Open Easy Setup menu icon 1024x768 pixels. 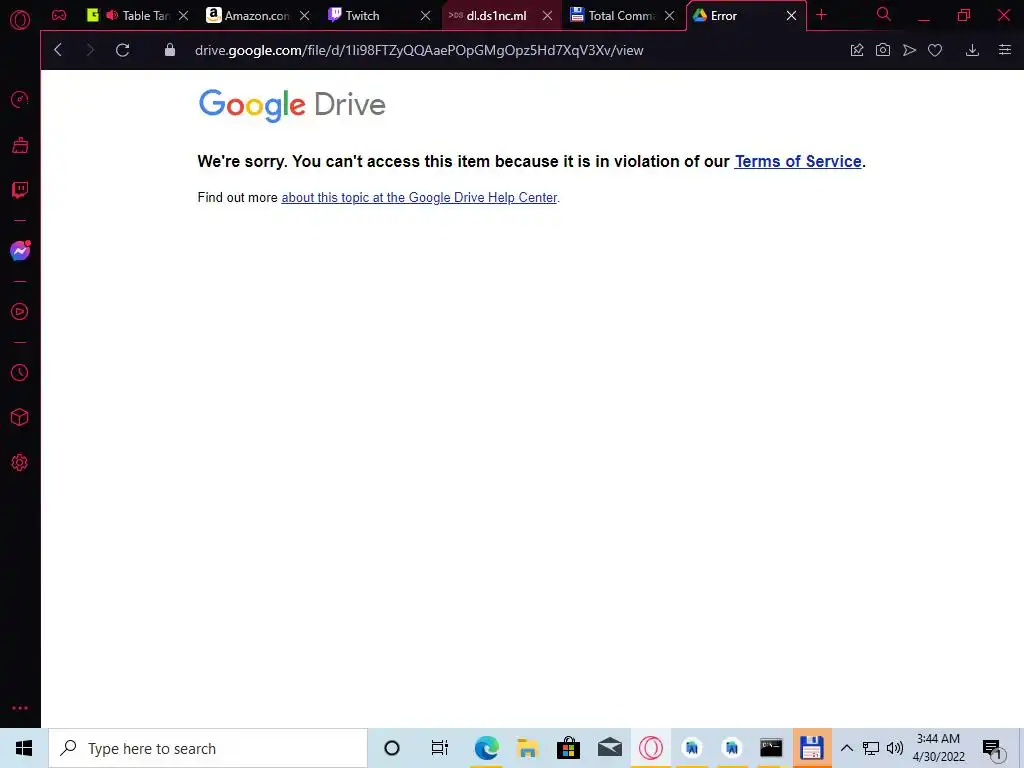coord(1005,50)
